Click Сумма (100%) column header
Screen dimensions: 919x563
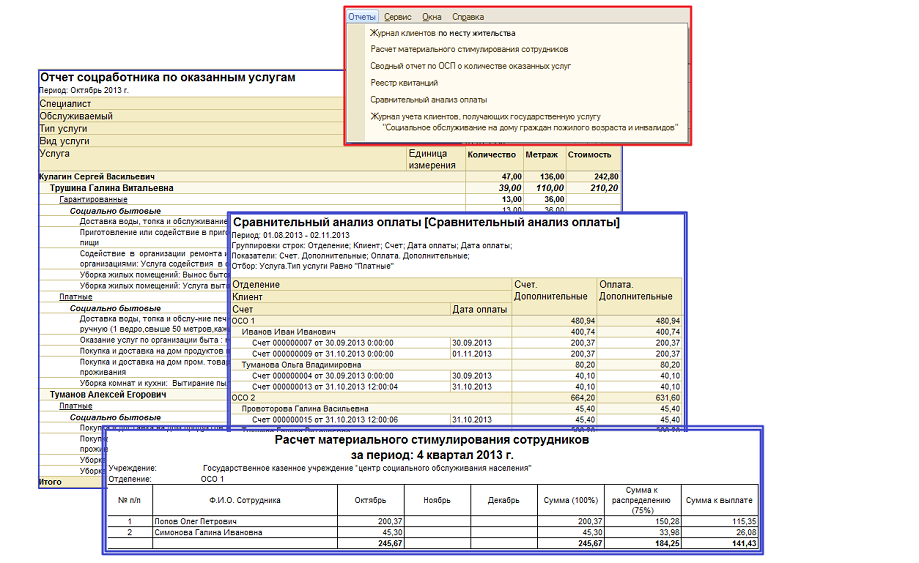[x=571, y=500]
